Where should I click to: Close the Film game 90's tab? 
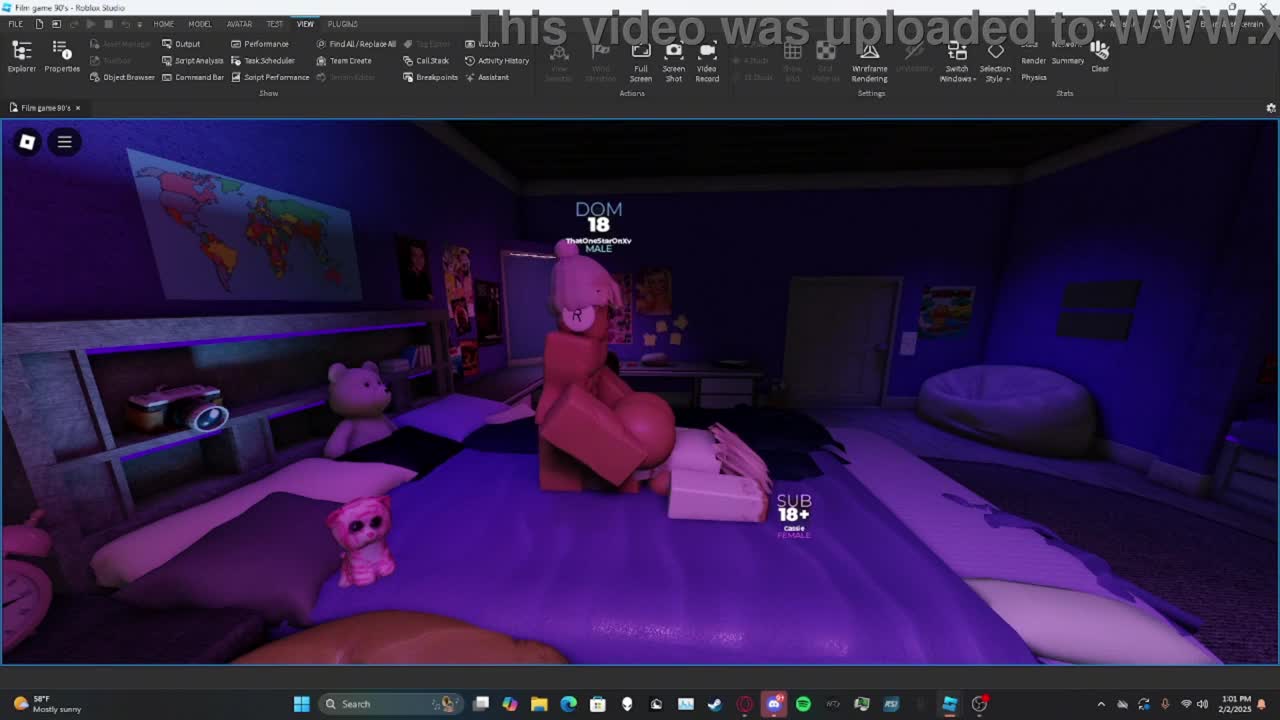pos(77,108)
